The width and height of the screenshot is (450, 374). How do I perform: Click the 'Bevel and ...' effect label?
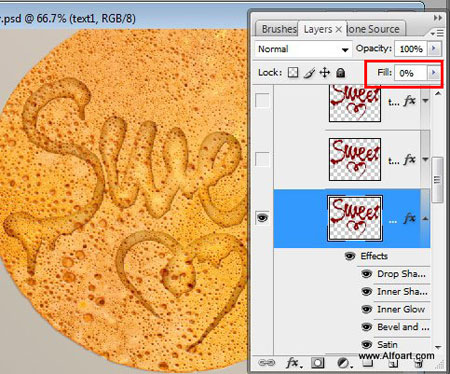(403, 327)
